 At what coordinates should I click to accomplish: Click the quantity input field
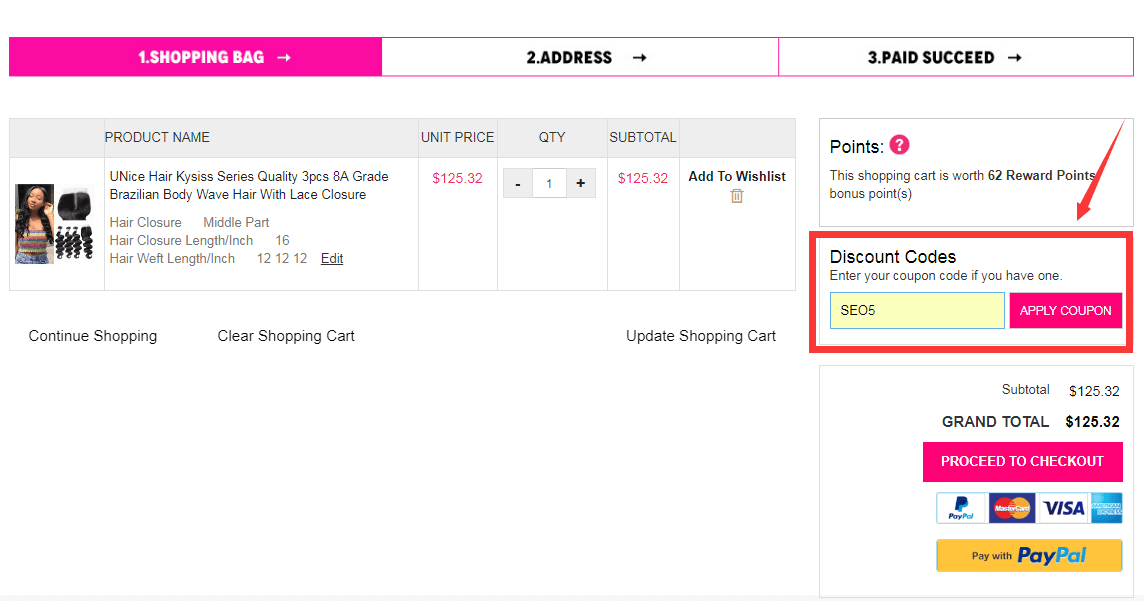point(549,183)
